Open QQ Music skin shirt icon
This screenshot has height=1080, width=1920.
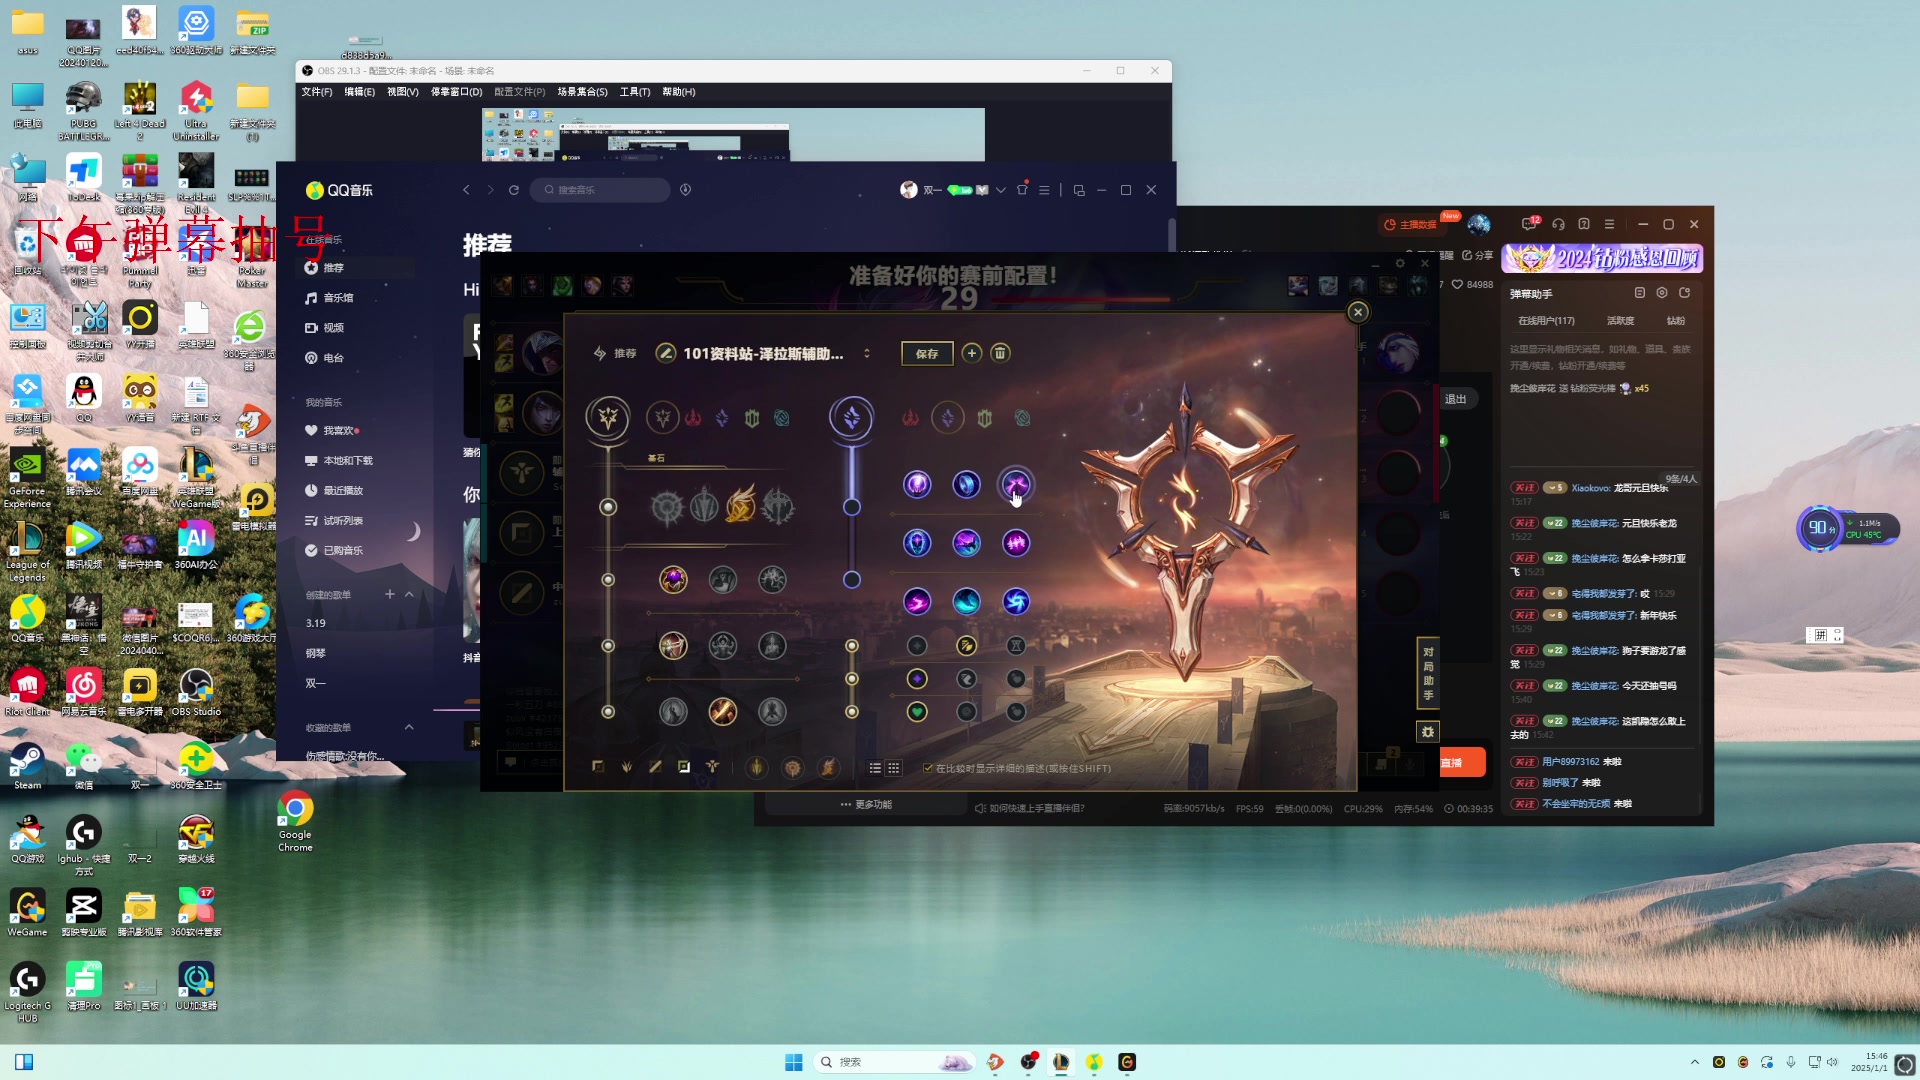tap(1022, 190)
